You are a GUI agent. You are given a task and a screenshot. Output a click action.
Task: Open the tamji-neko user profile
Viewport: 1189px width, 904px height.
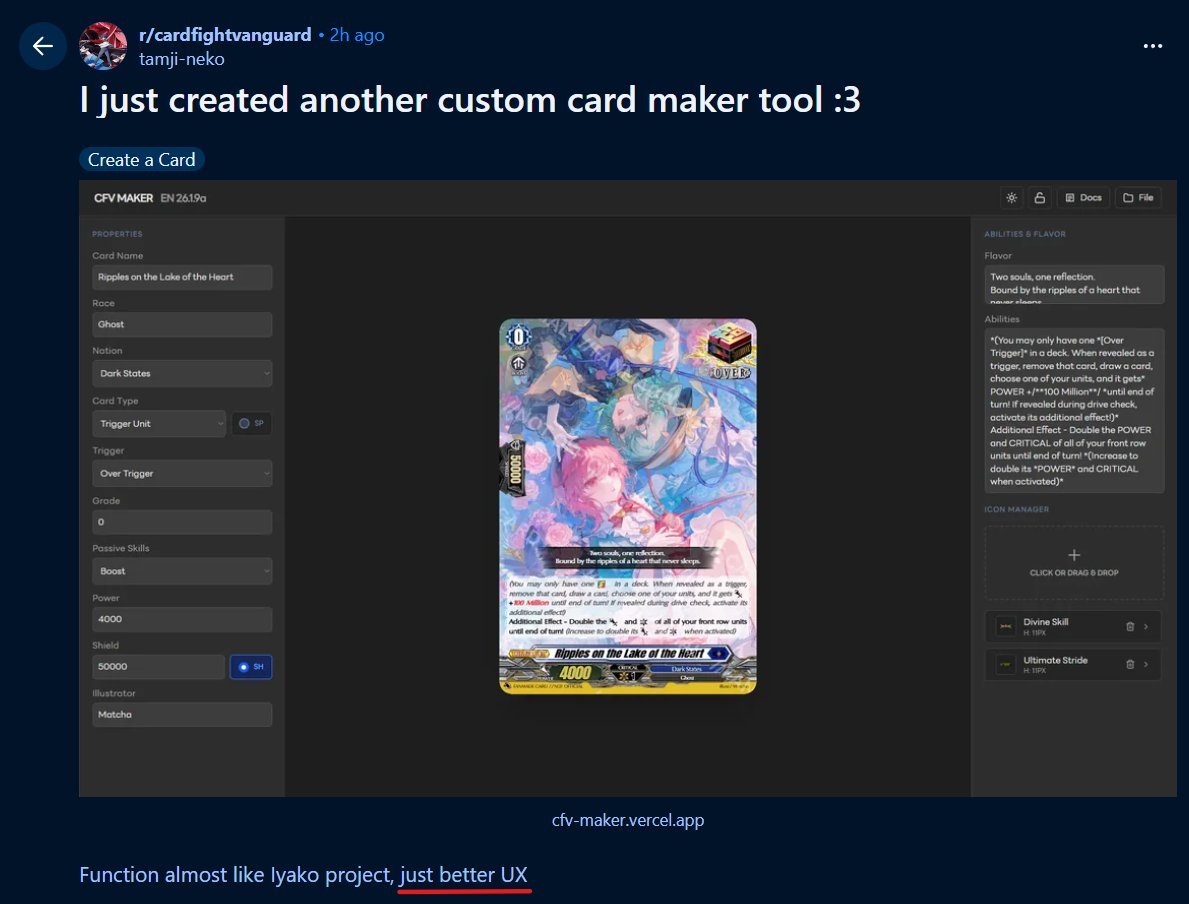[x=182, y=59]
